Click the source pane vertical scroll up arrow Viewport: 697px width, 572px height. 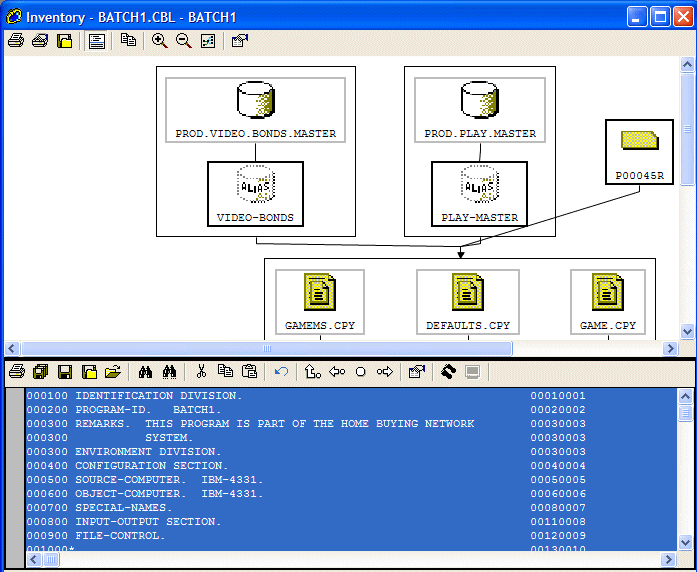pyautogui.click(x=685, y=396)
